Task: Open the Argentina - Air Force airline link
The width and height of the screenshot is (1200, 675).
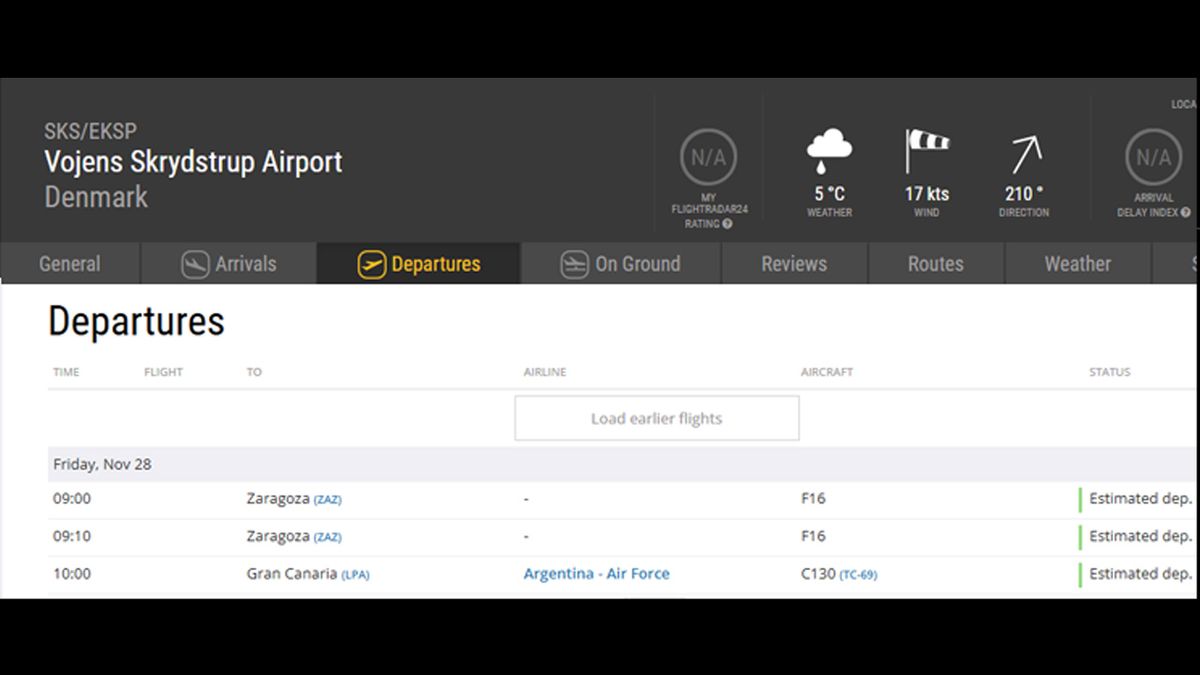Action: click(x=596, y=574)
